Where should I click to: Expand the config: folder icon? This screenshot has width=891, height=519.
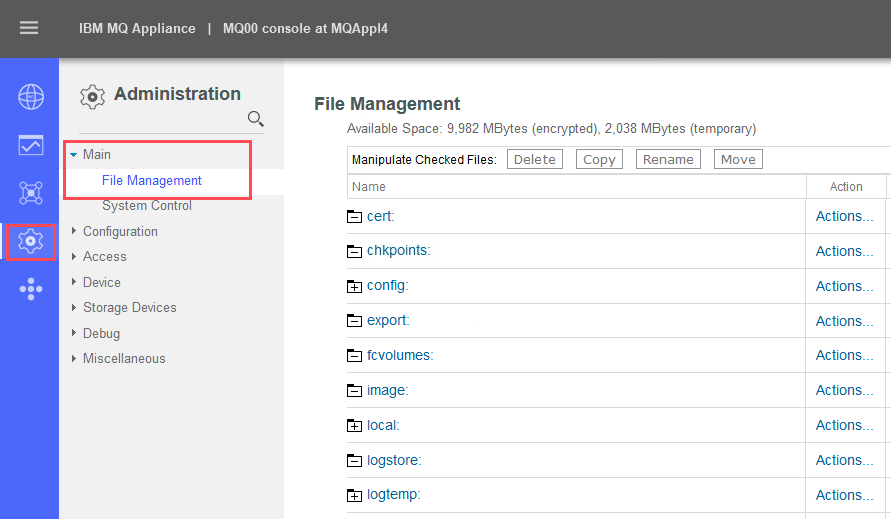click(x=354, y=287)
